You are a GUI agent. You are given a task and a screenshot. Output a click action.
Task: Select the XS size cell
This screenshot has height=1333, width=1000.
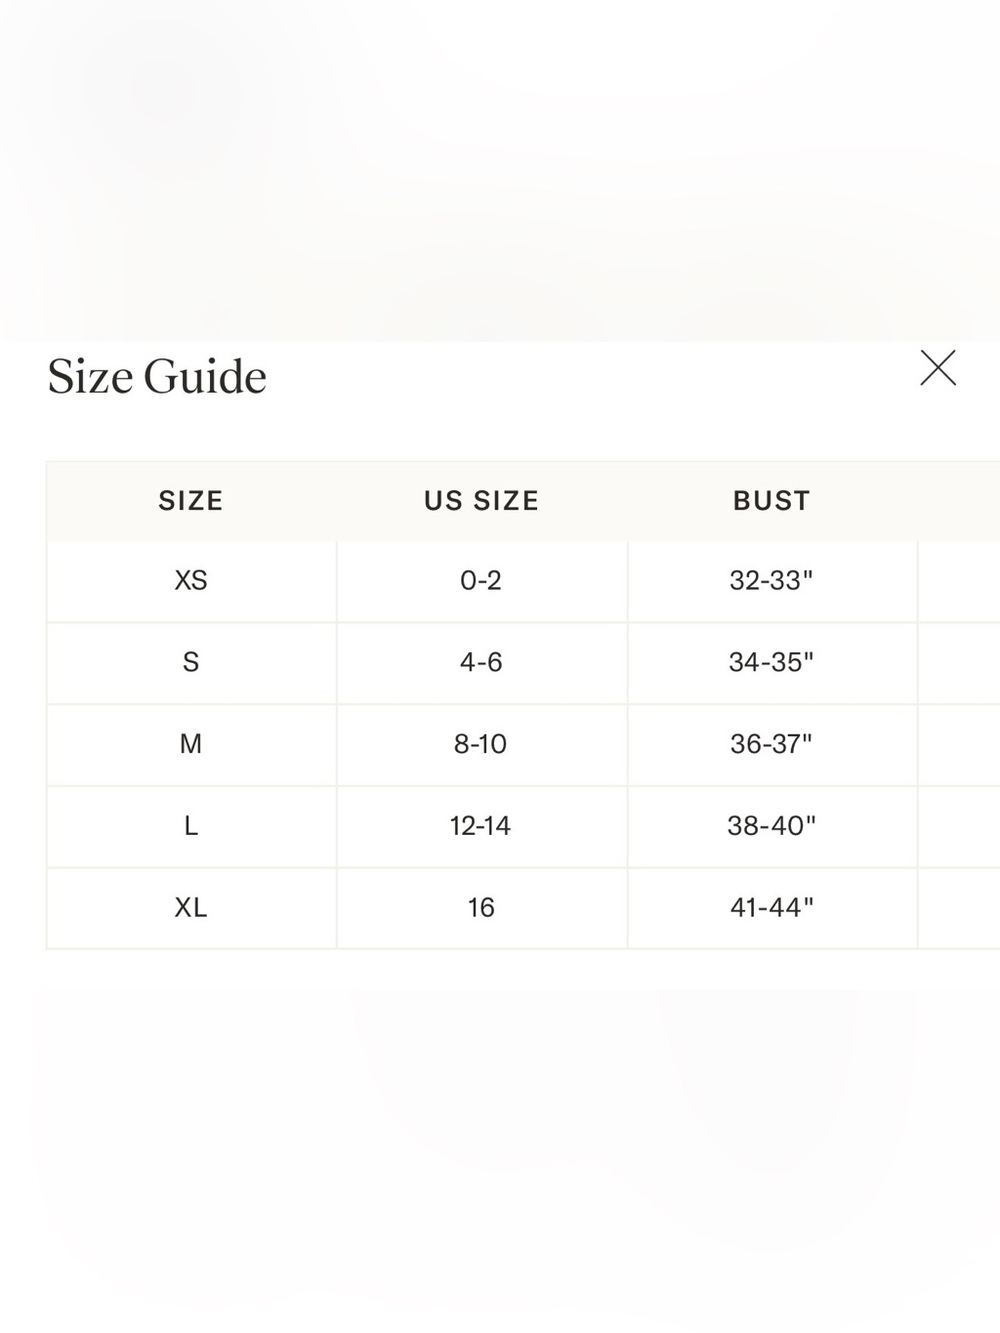(x=191, y=581)
